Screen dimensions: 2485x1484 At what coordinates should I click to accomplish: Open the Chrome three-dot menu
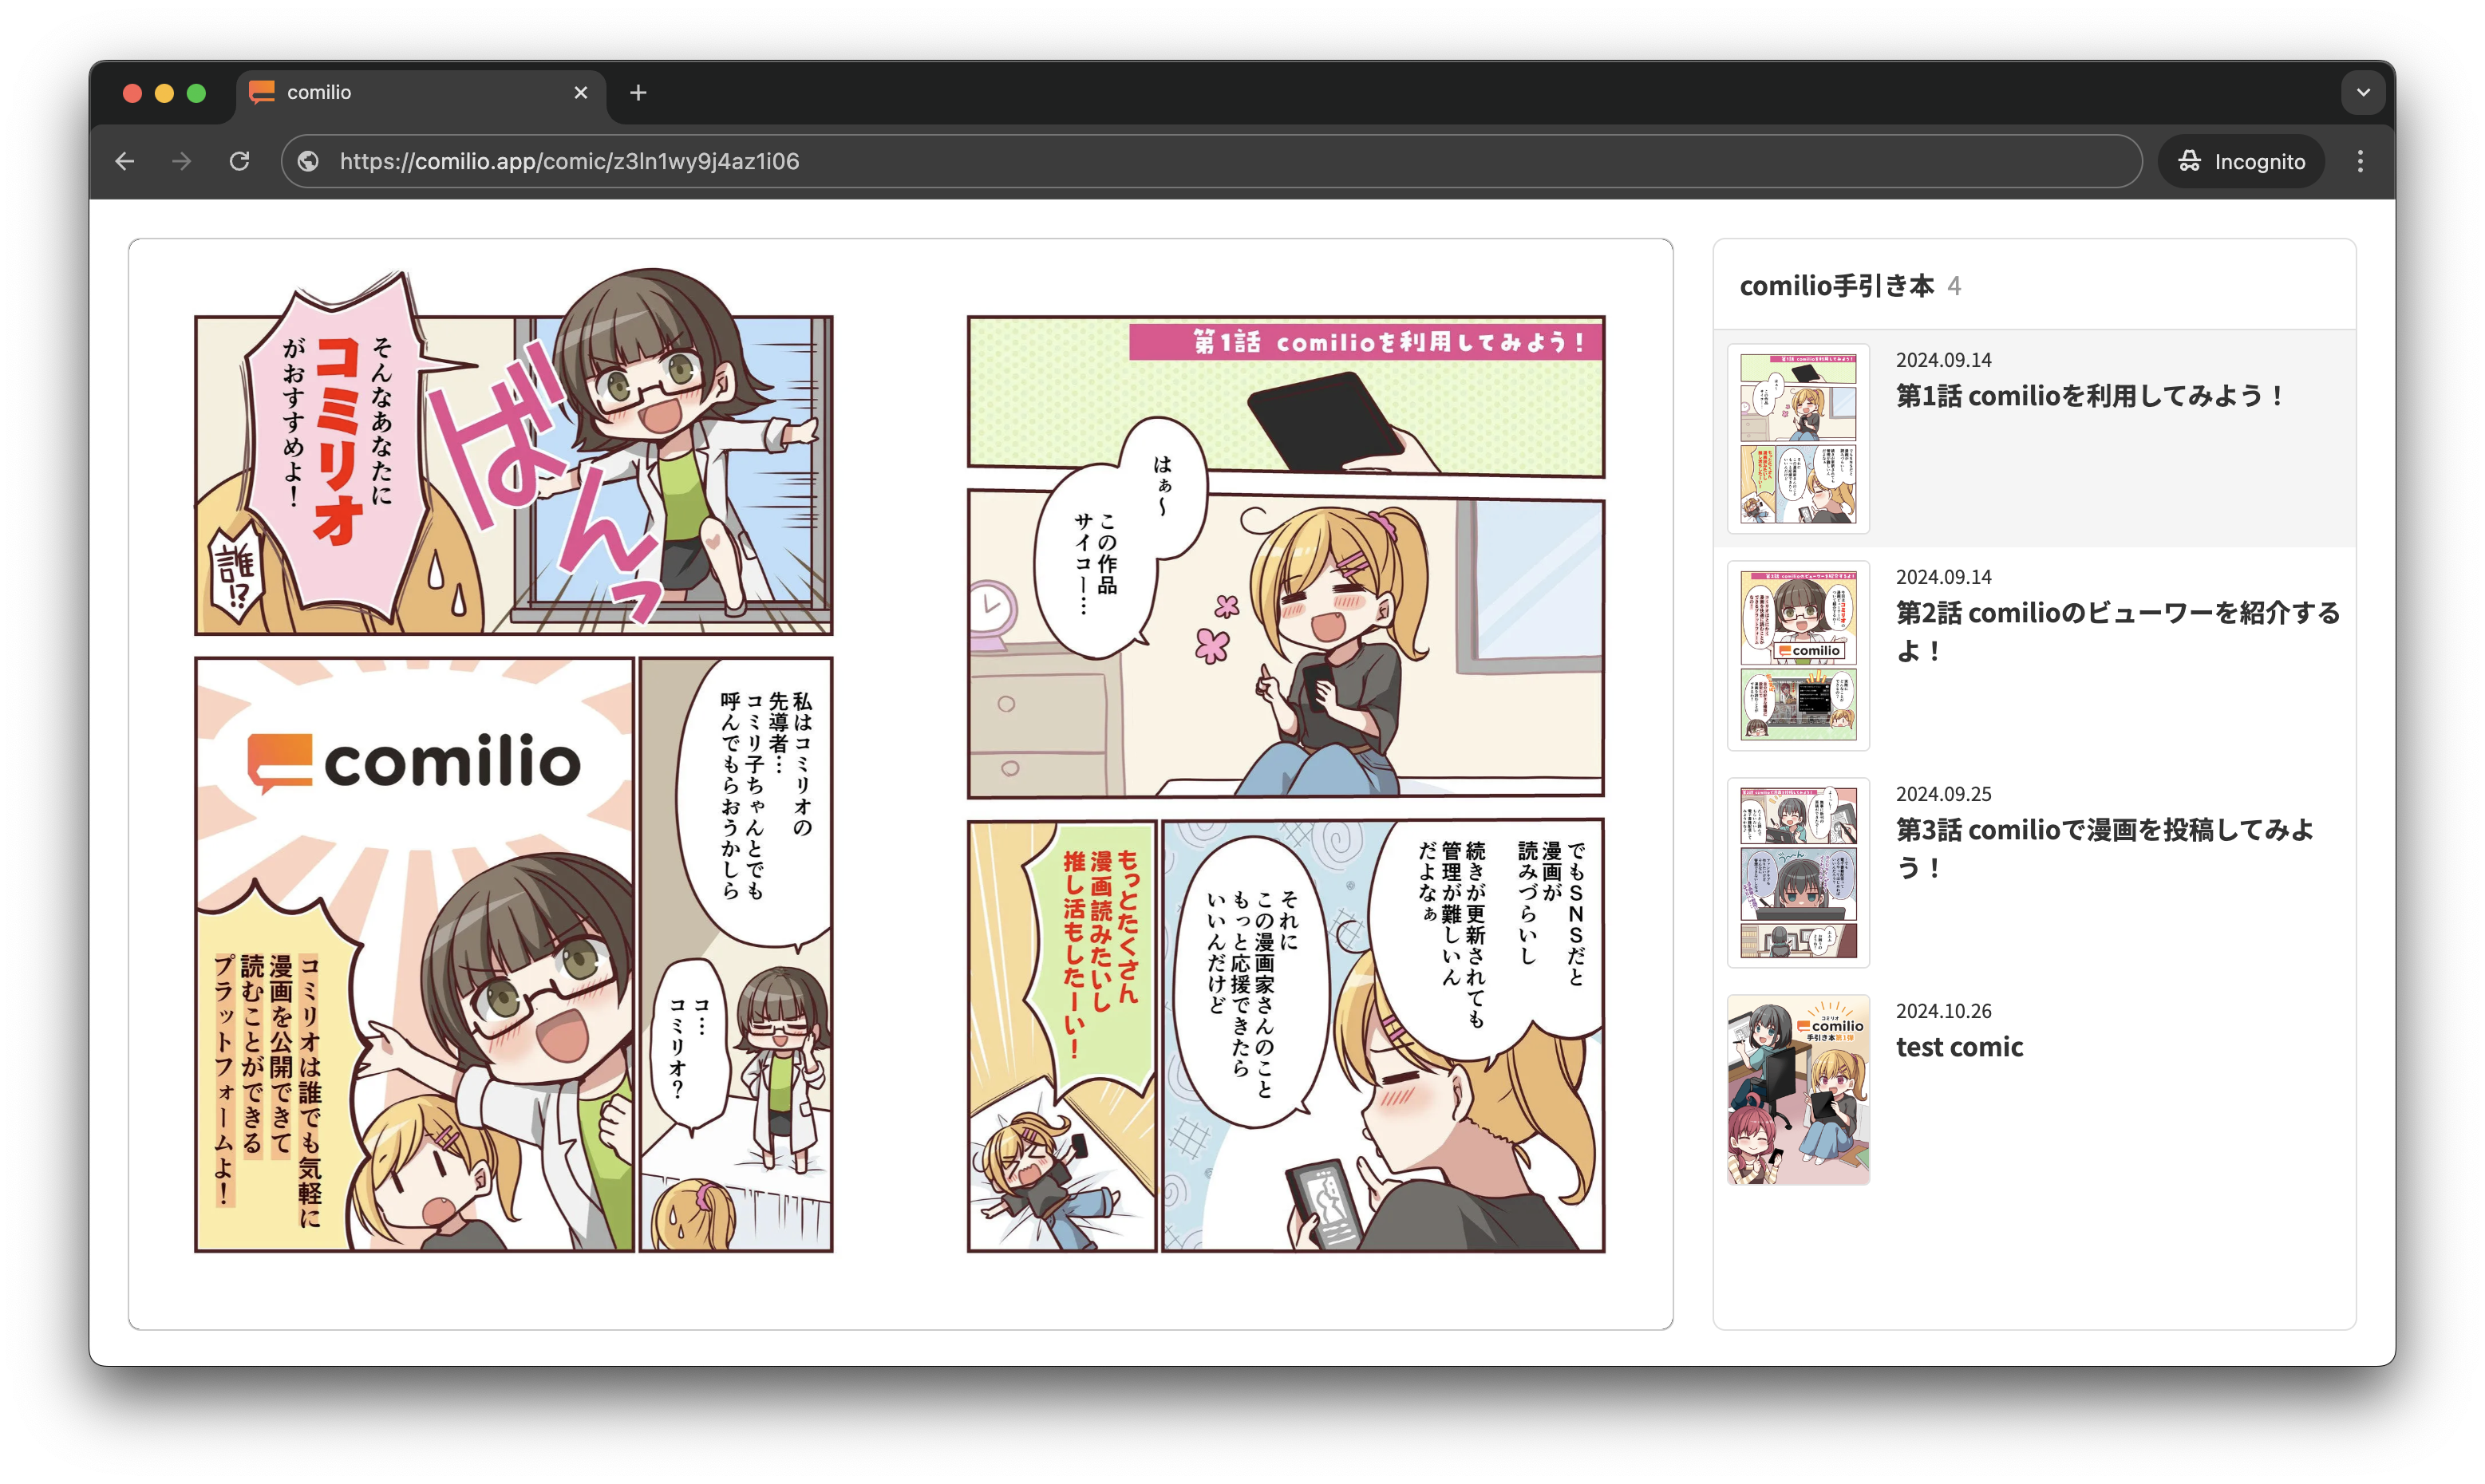2360,161
